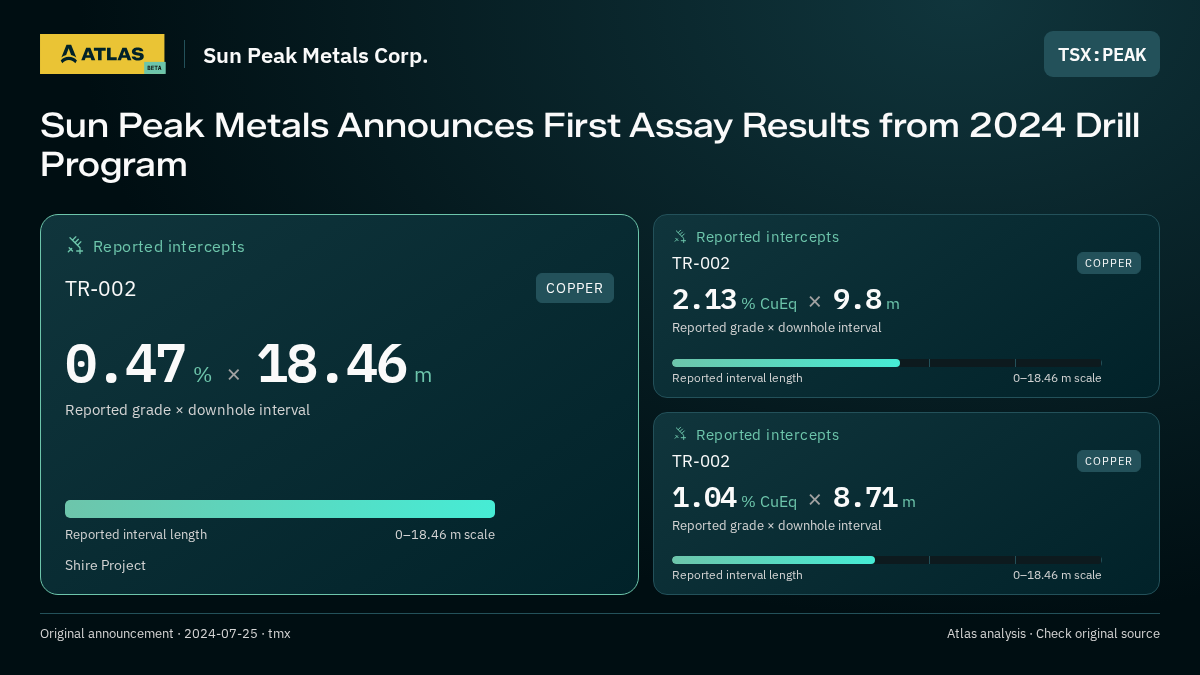Click the pick icon in the 0.47% card
This screenshot has height=675, width=1200.
coord(75,245)
